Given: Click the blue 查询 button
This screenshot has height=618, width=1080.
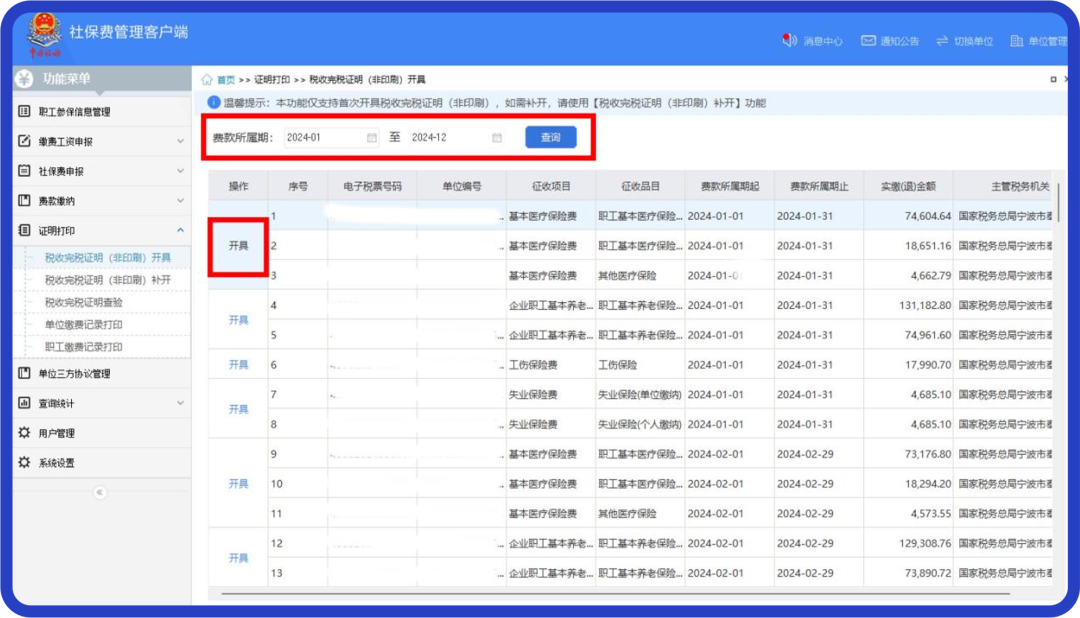Looking at the screenshot, I should (551, 138).
